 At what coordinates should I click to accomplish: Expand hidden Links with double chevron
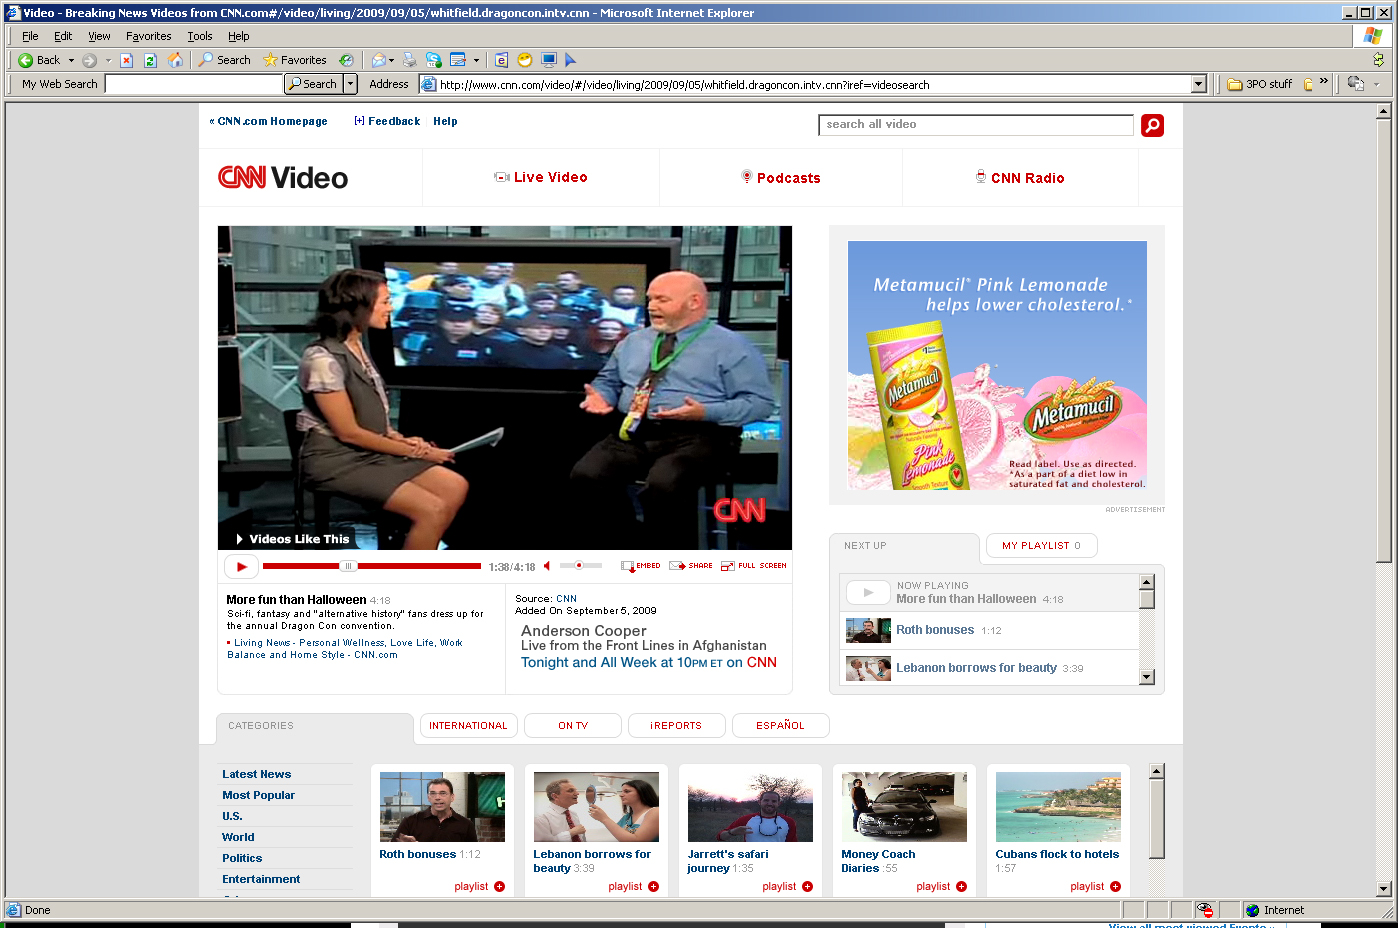point(1324,81)
